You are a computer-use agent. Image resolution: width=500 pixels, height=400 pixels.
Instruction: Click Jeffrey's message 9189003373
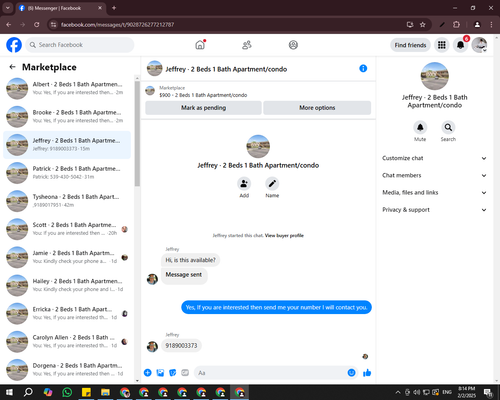(x=181, y=345)
